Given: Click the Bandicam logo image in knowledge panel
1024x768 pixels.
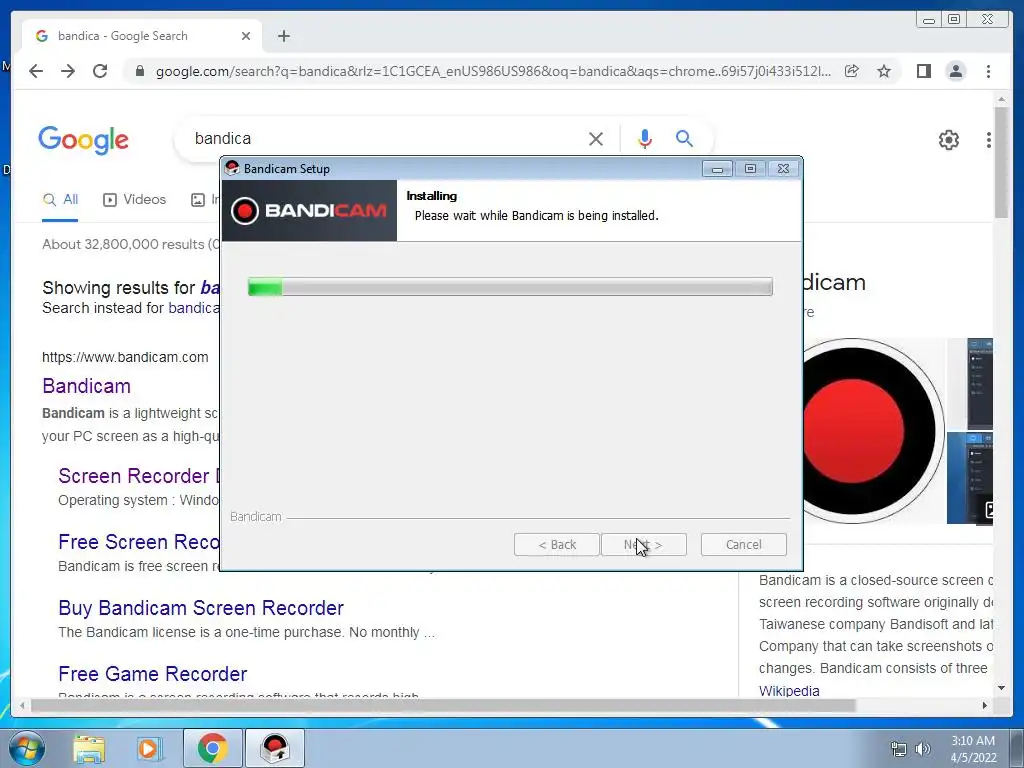Looking at the screenshot, I should [x=874, y=431].
